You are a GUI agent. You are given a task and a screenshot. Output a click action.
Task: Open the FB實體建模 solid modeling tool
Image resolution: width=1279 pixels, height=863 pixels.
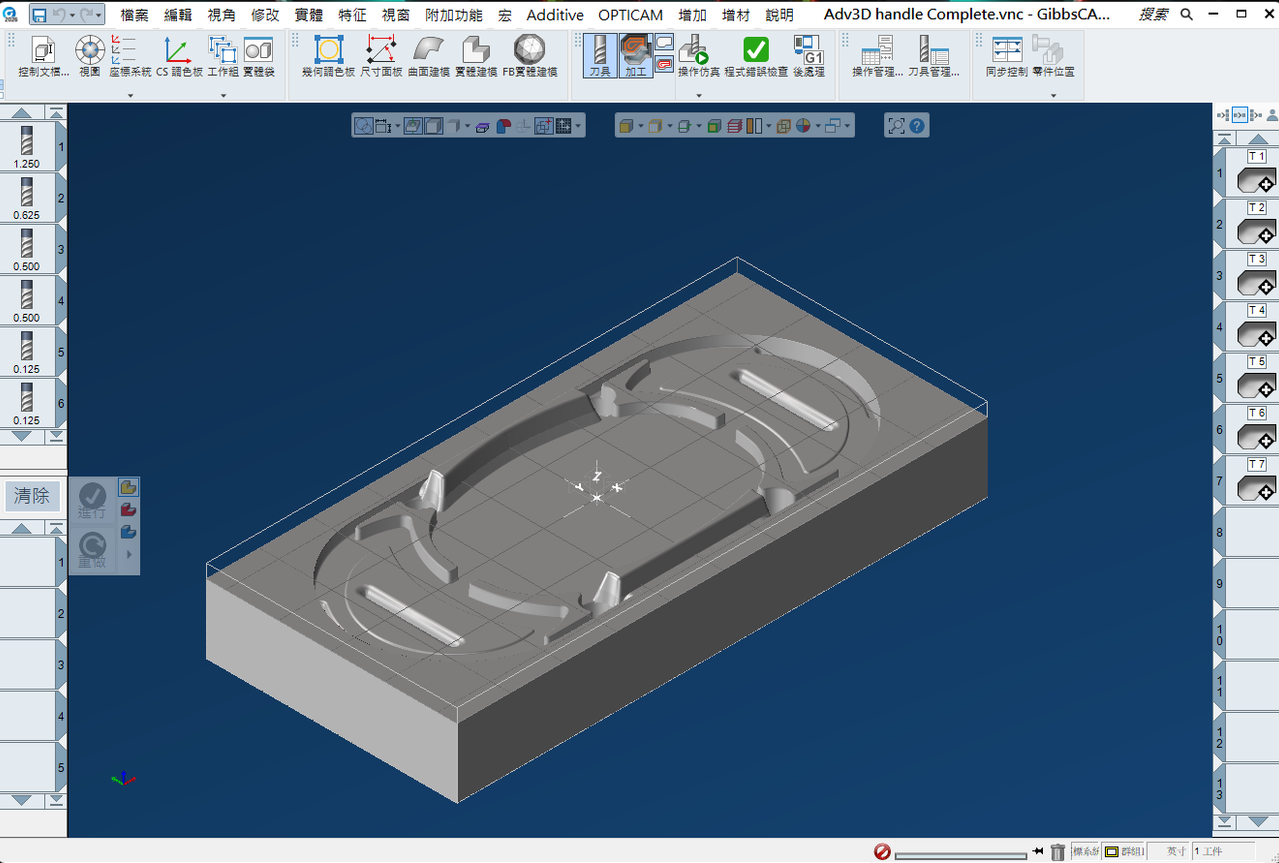(x=530, y=56)
